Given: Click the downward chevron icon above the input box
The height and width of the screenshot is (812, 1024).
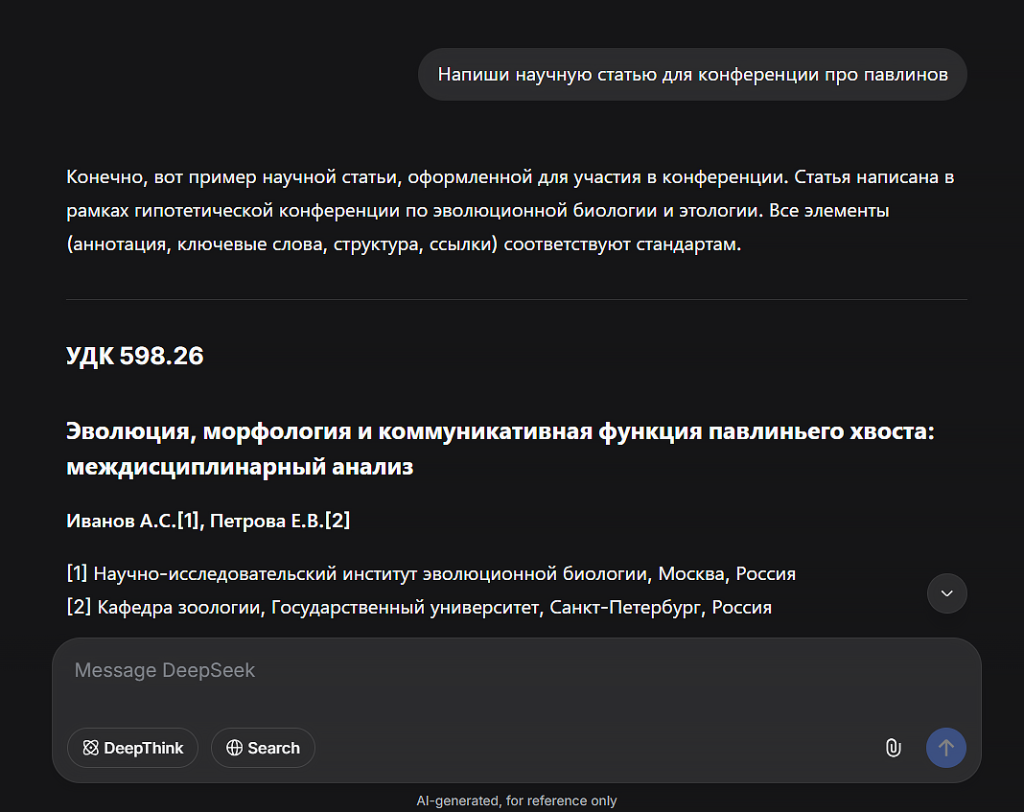Looking at the screenshot, I should 946,593.
